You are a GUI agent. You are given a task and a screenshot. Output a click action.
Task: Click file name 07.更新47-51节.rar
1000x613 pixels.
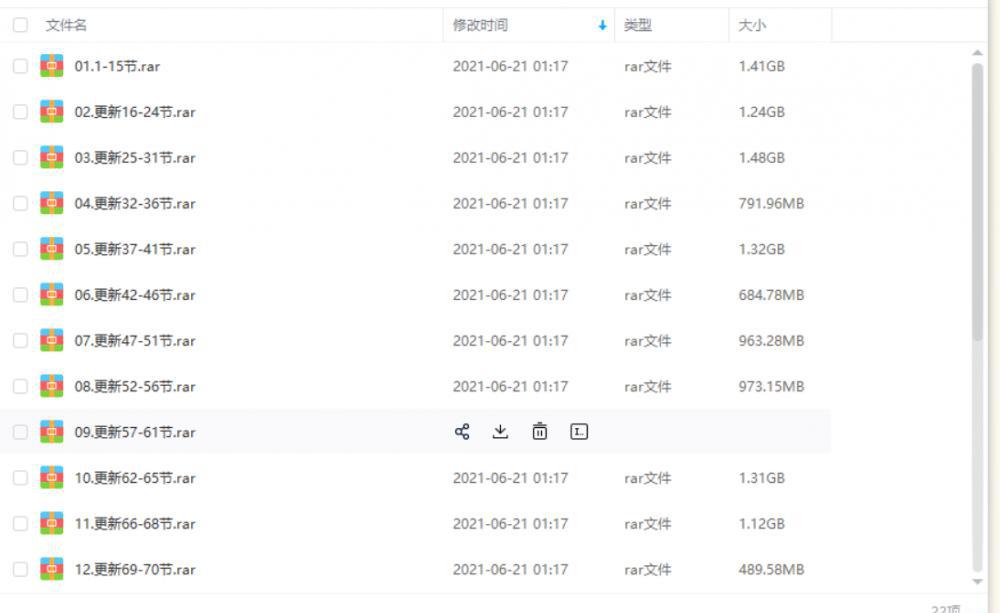[135, 341]
